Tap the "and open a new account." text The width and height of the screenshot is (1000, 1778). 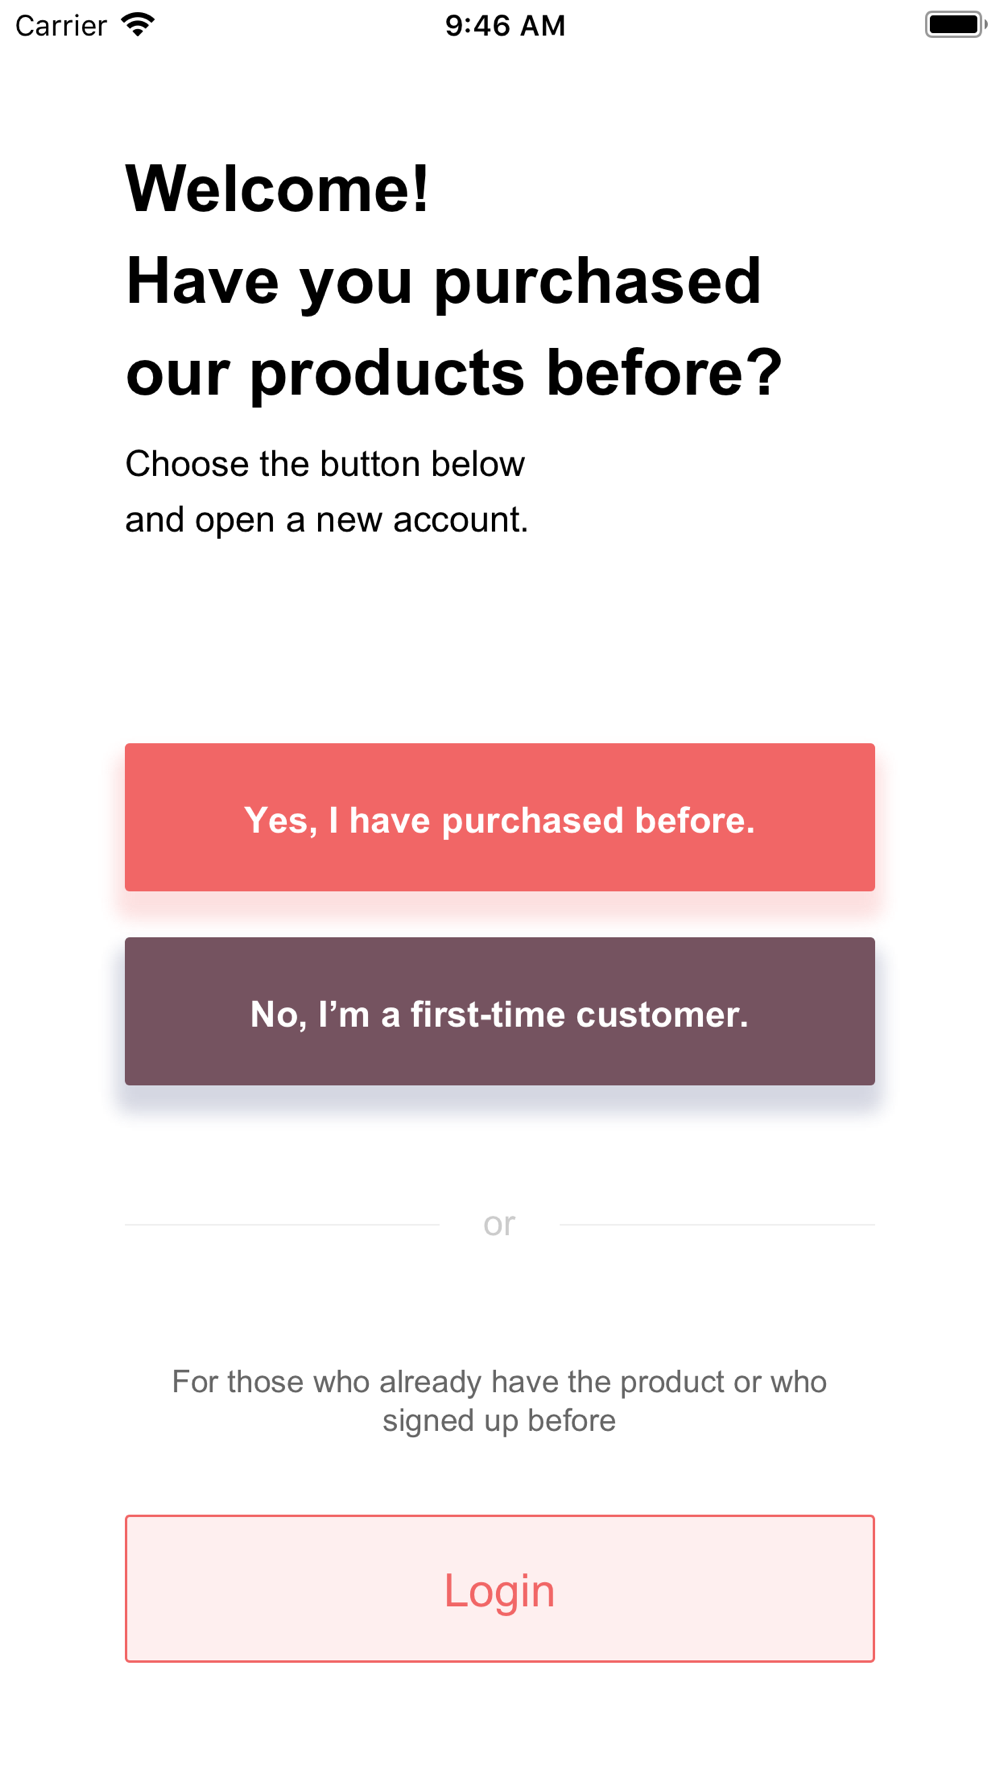(327, 520)
